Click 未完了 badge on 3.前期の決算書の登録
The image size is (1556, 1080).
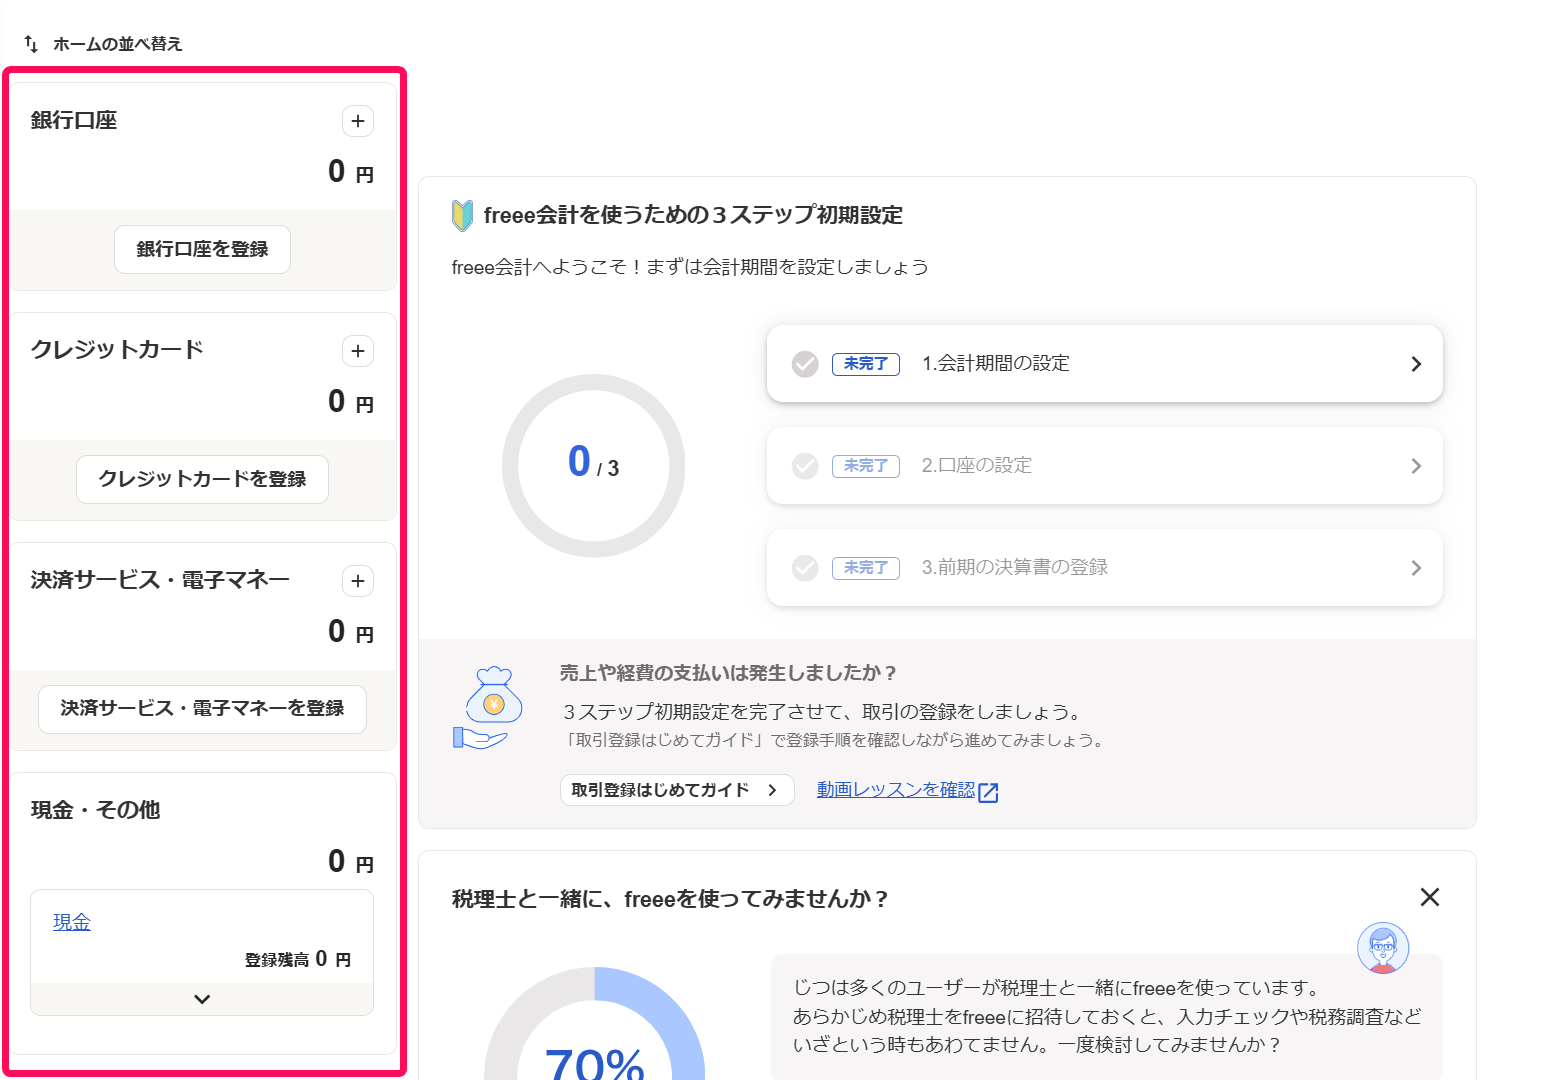coord(866,568)
